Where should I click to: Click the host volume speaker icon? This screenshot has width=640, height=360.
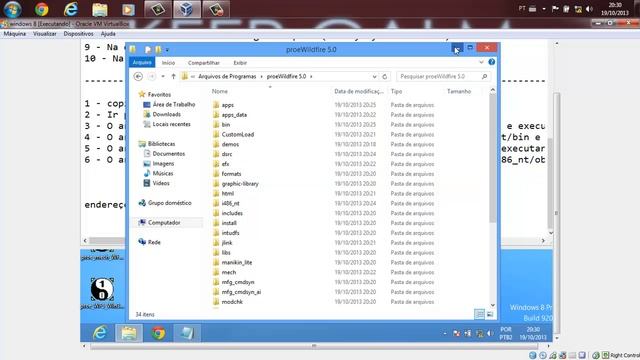click(x=589, y=9)
